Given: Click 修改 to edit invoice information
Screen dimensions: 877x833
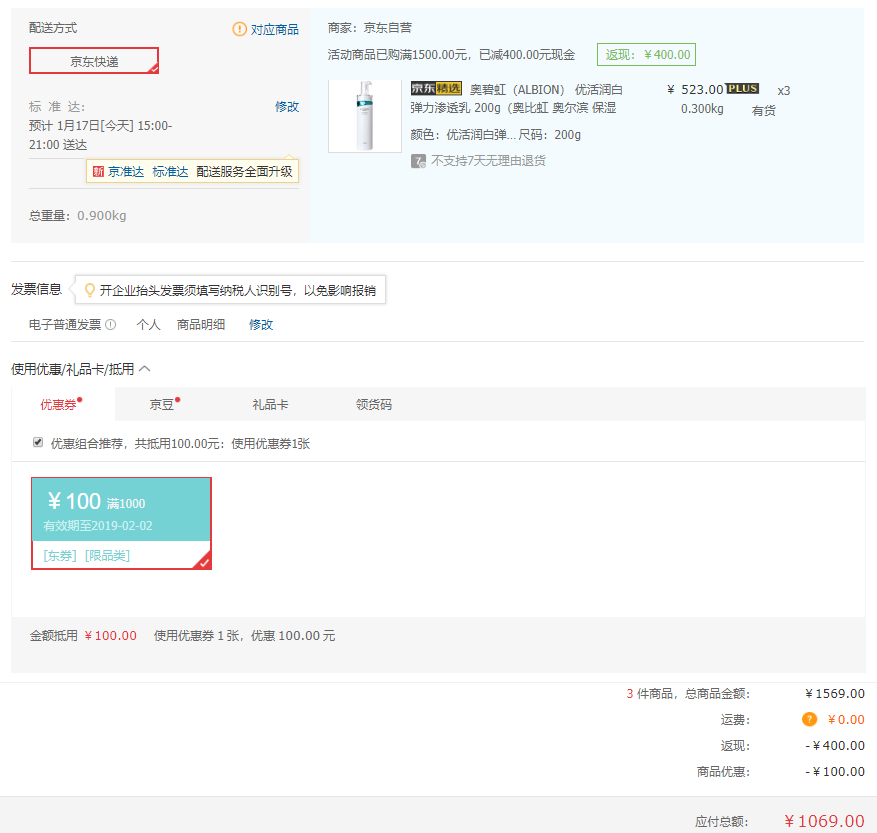Looking at the screenshot, I should (x=261, y=325).
